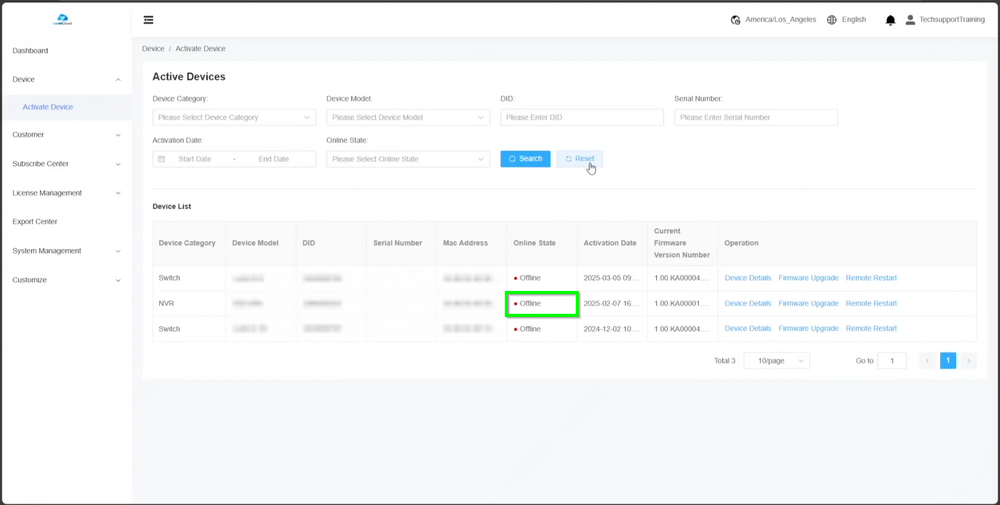Click the globe language icon
The image size is (1000, 505).
tap(831, 20)
